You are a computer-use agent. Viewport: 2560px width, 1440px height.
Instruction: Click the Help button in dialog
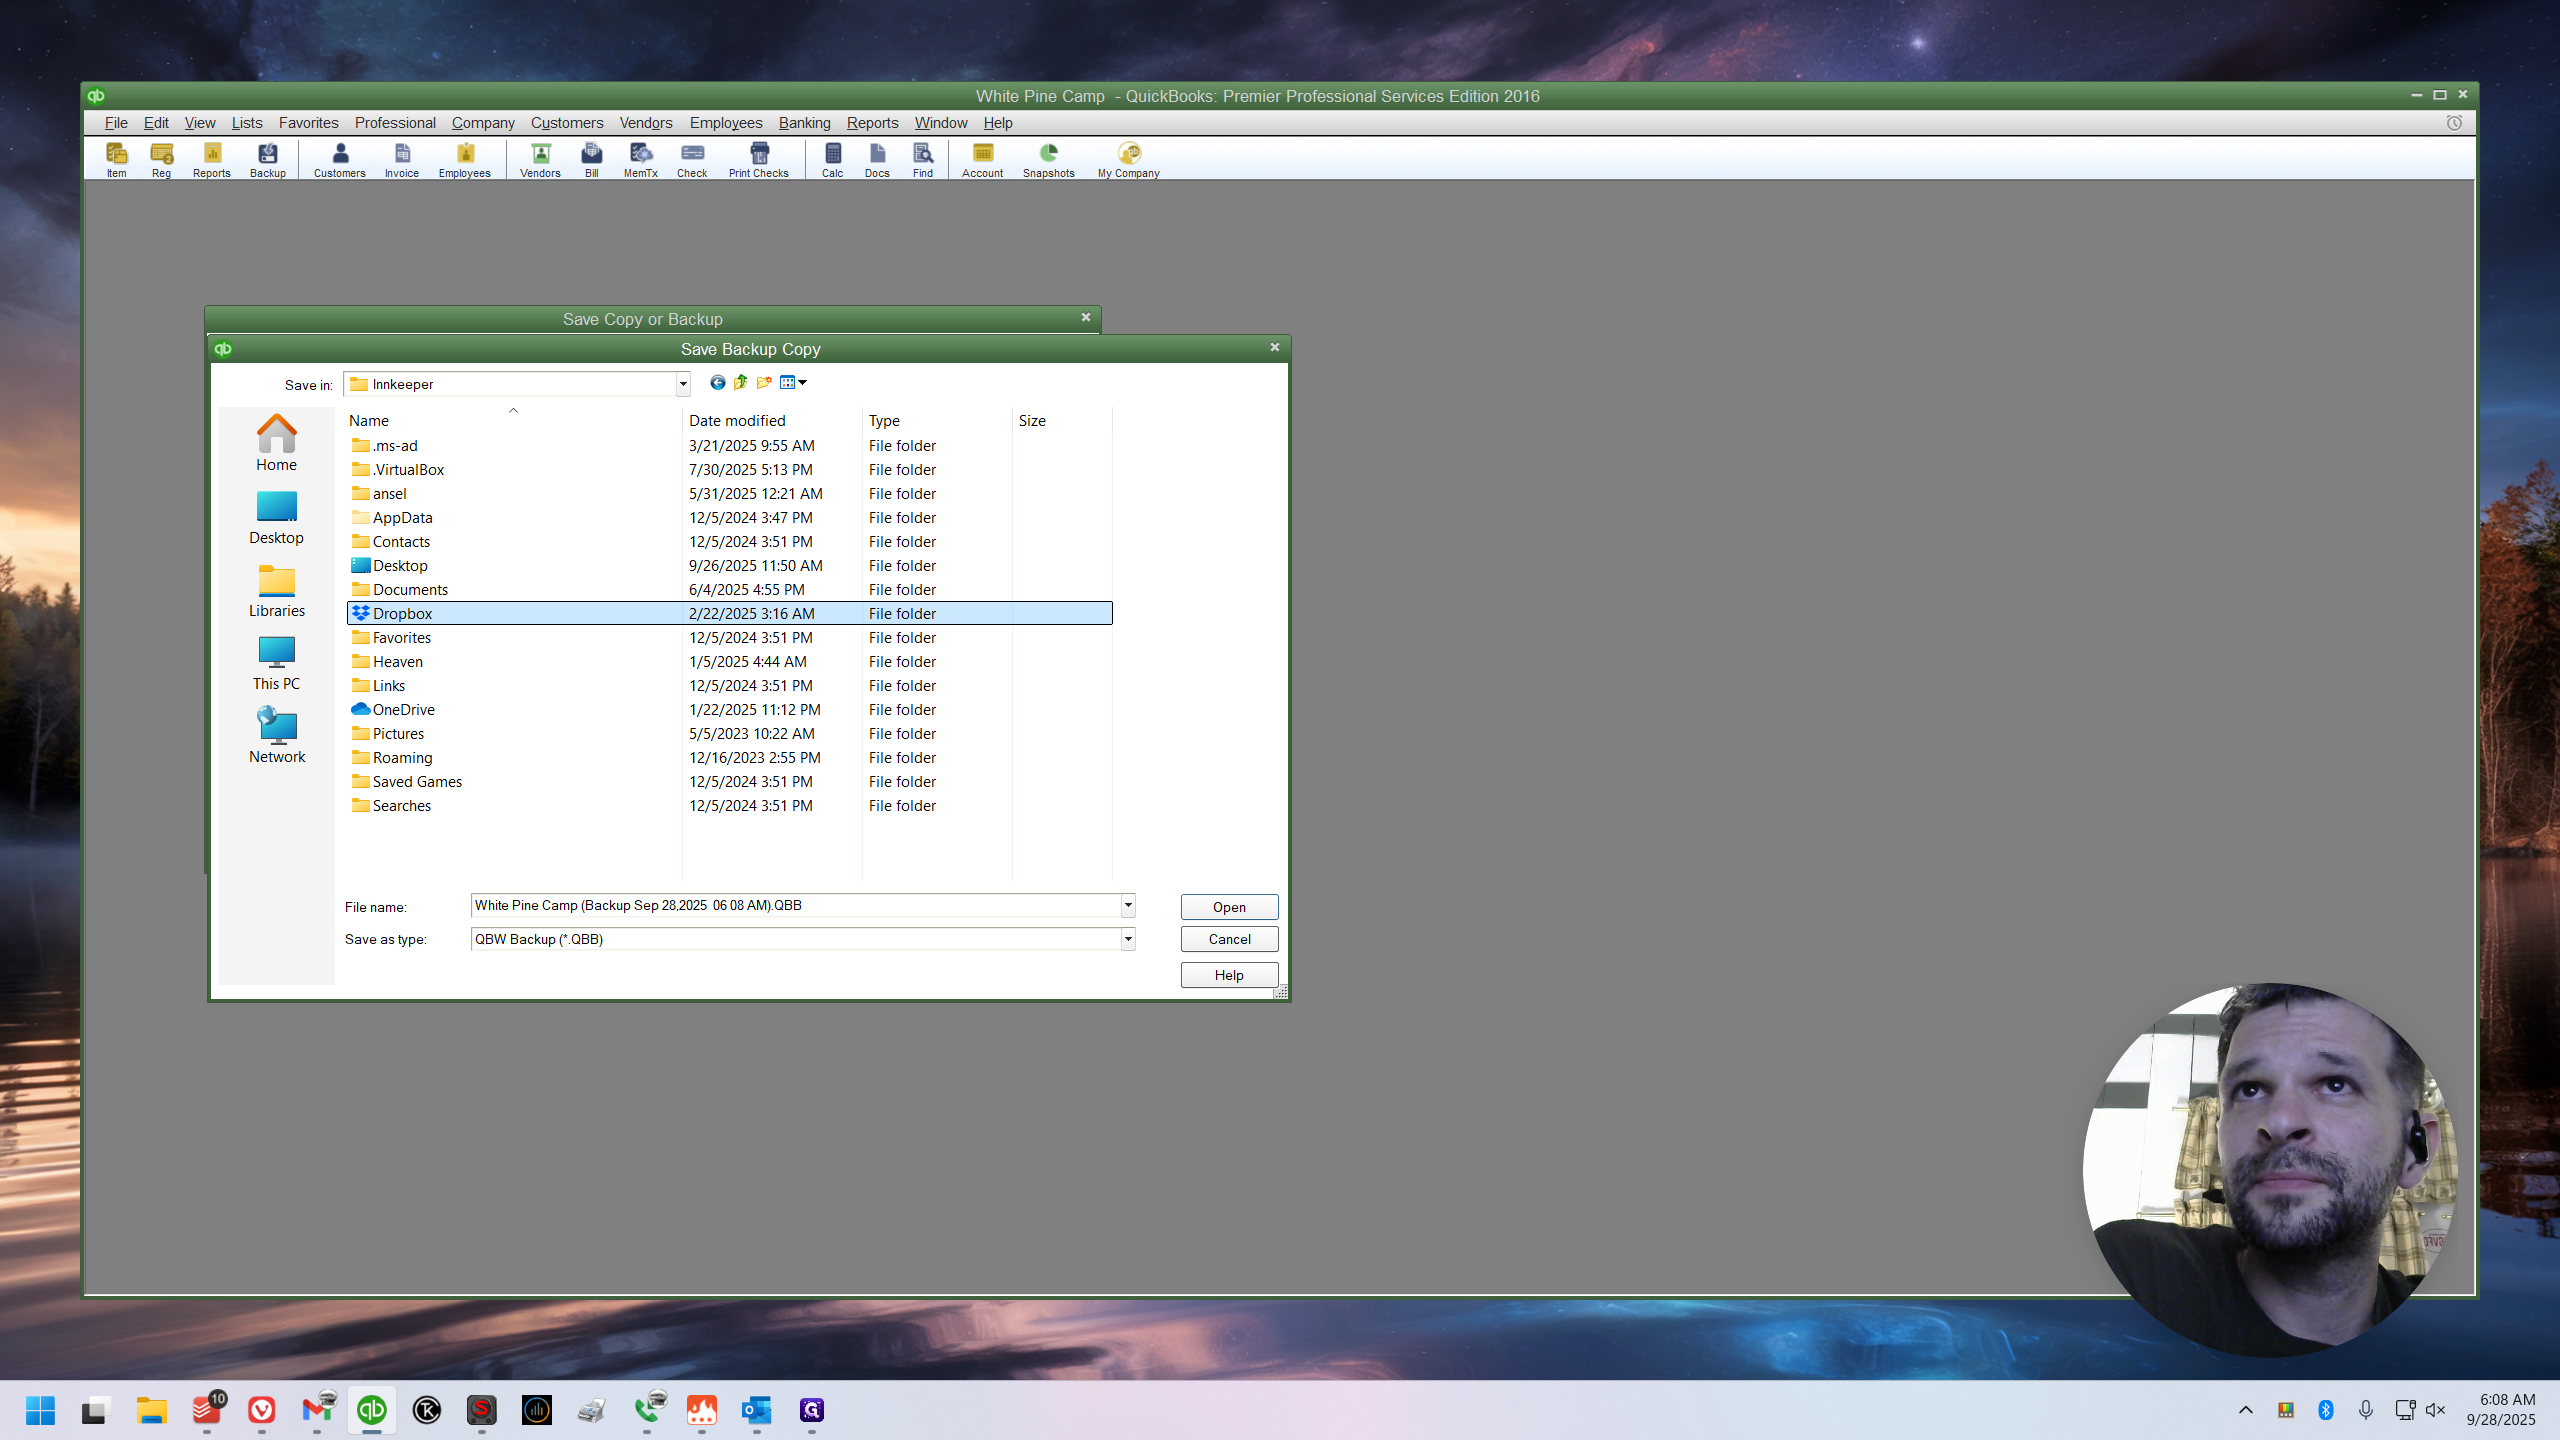coord(1229,975)
